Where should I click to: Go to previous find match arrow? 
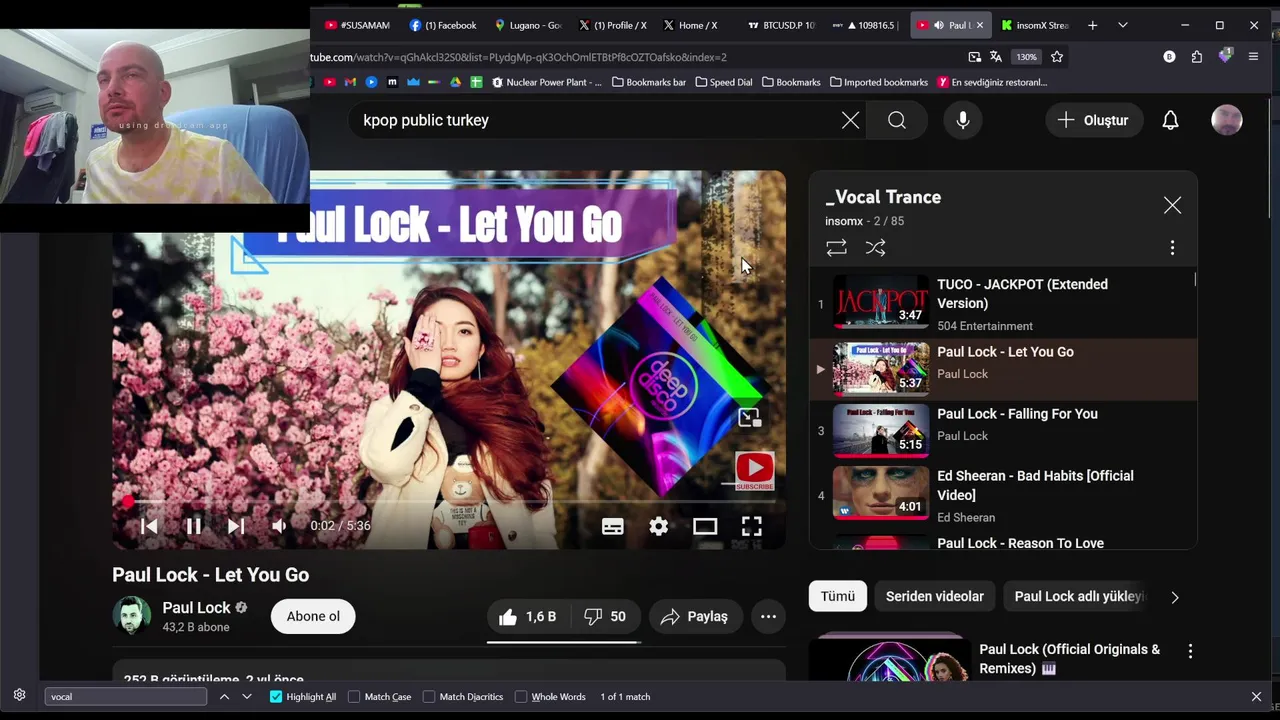tap(224, 696)
